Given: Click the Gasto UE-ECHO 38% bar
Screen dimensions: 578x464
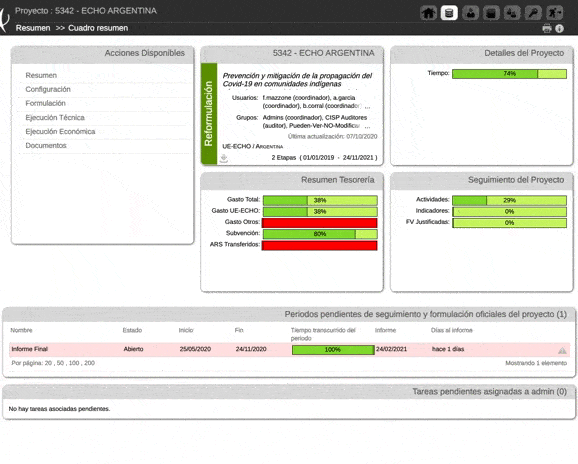Looking at the screenshot, I should point(320,212).
